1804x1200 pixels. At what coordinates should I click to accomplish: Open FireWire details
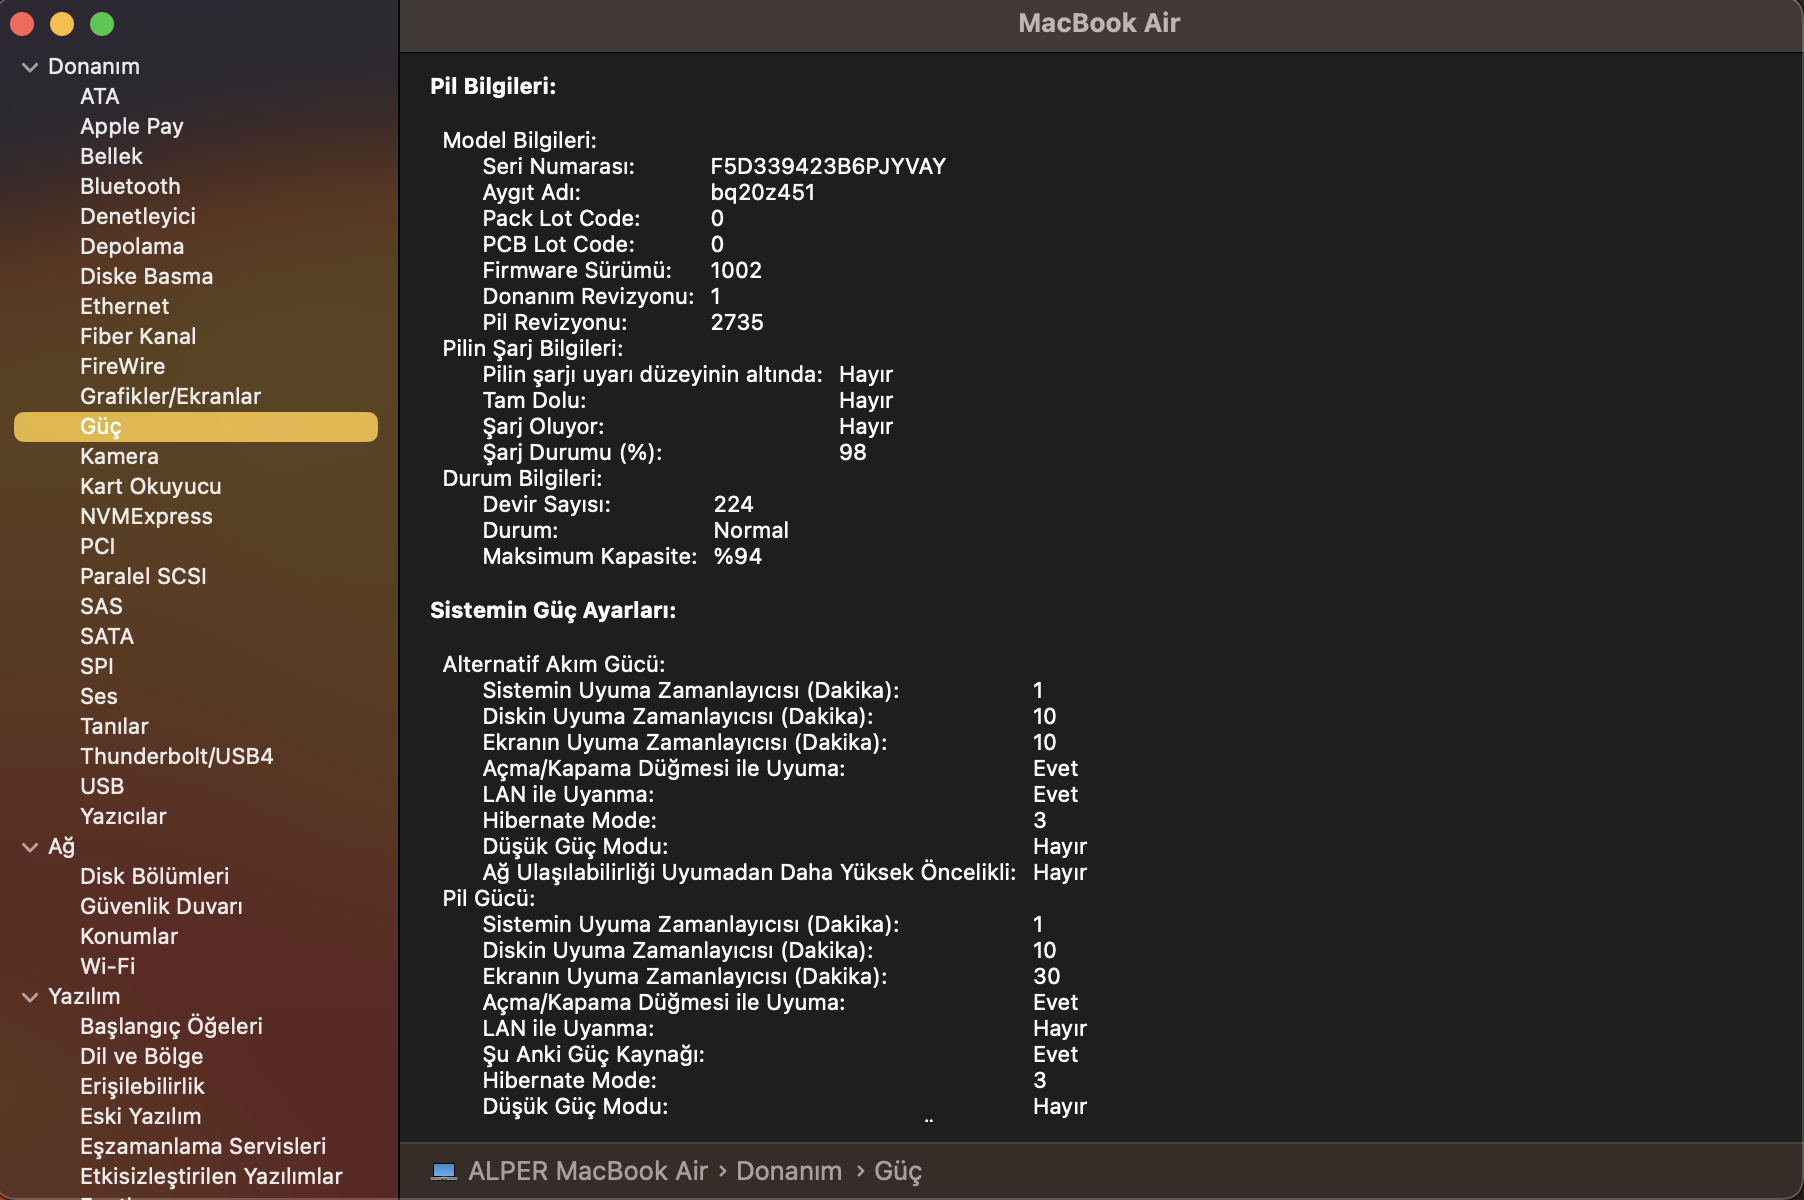point(122,367)
